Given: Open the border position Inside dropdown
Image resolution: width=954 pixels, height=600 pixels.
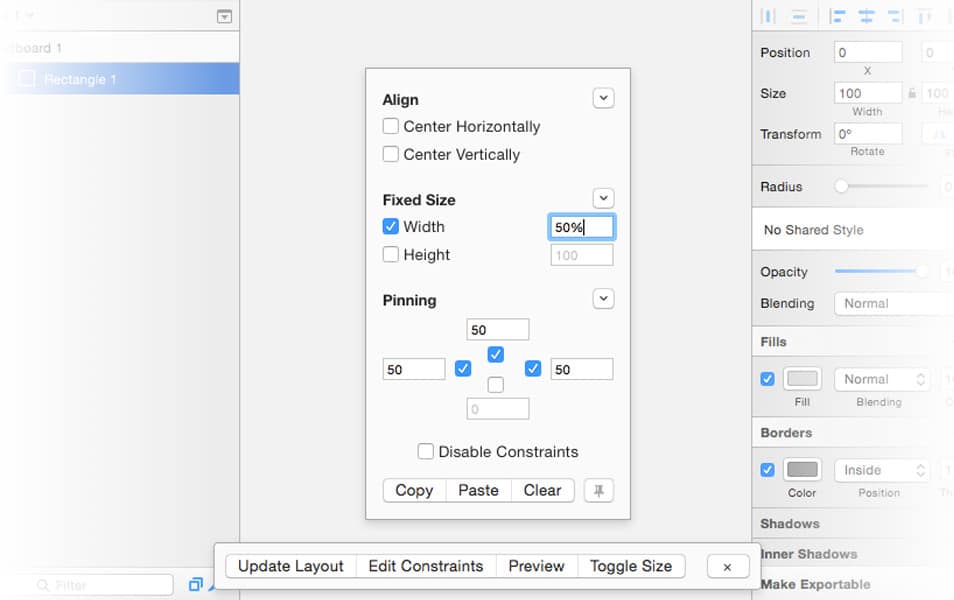Looking at the screenshot, I should (881, 470).
